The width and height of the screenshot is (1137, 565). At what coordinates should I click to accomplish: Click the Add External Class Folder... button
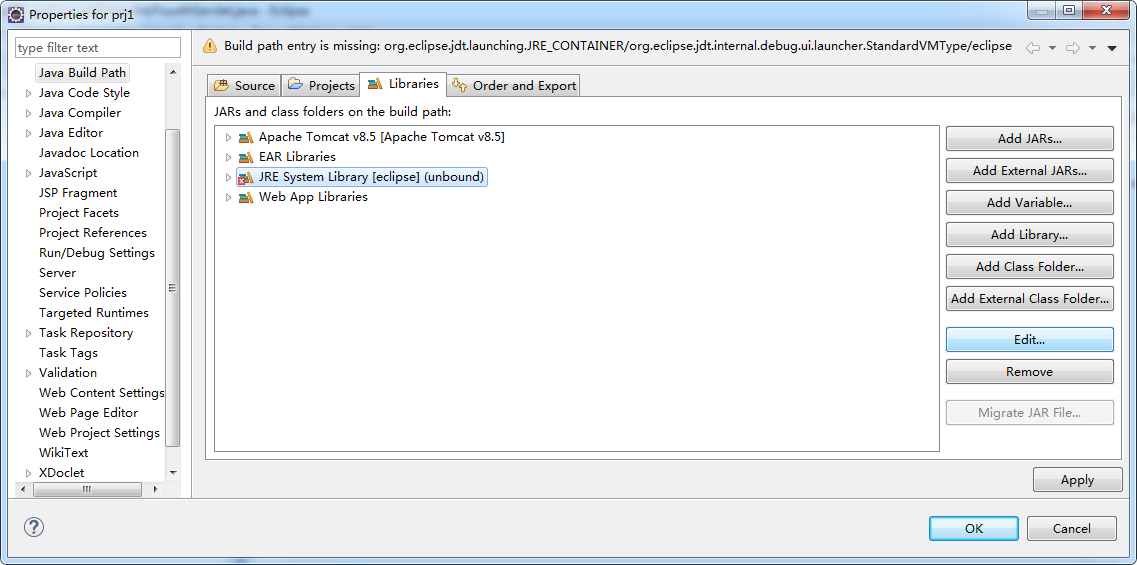coord(1029,299)
